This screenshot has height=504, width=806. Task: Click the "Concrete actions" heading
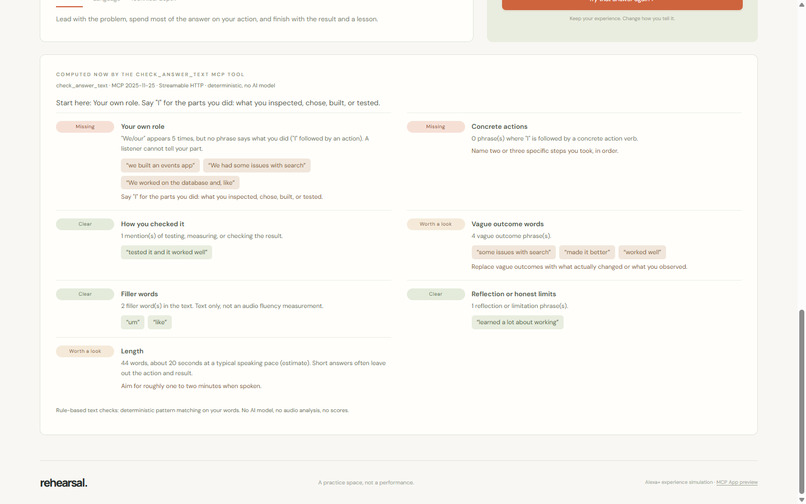[499, 127]
